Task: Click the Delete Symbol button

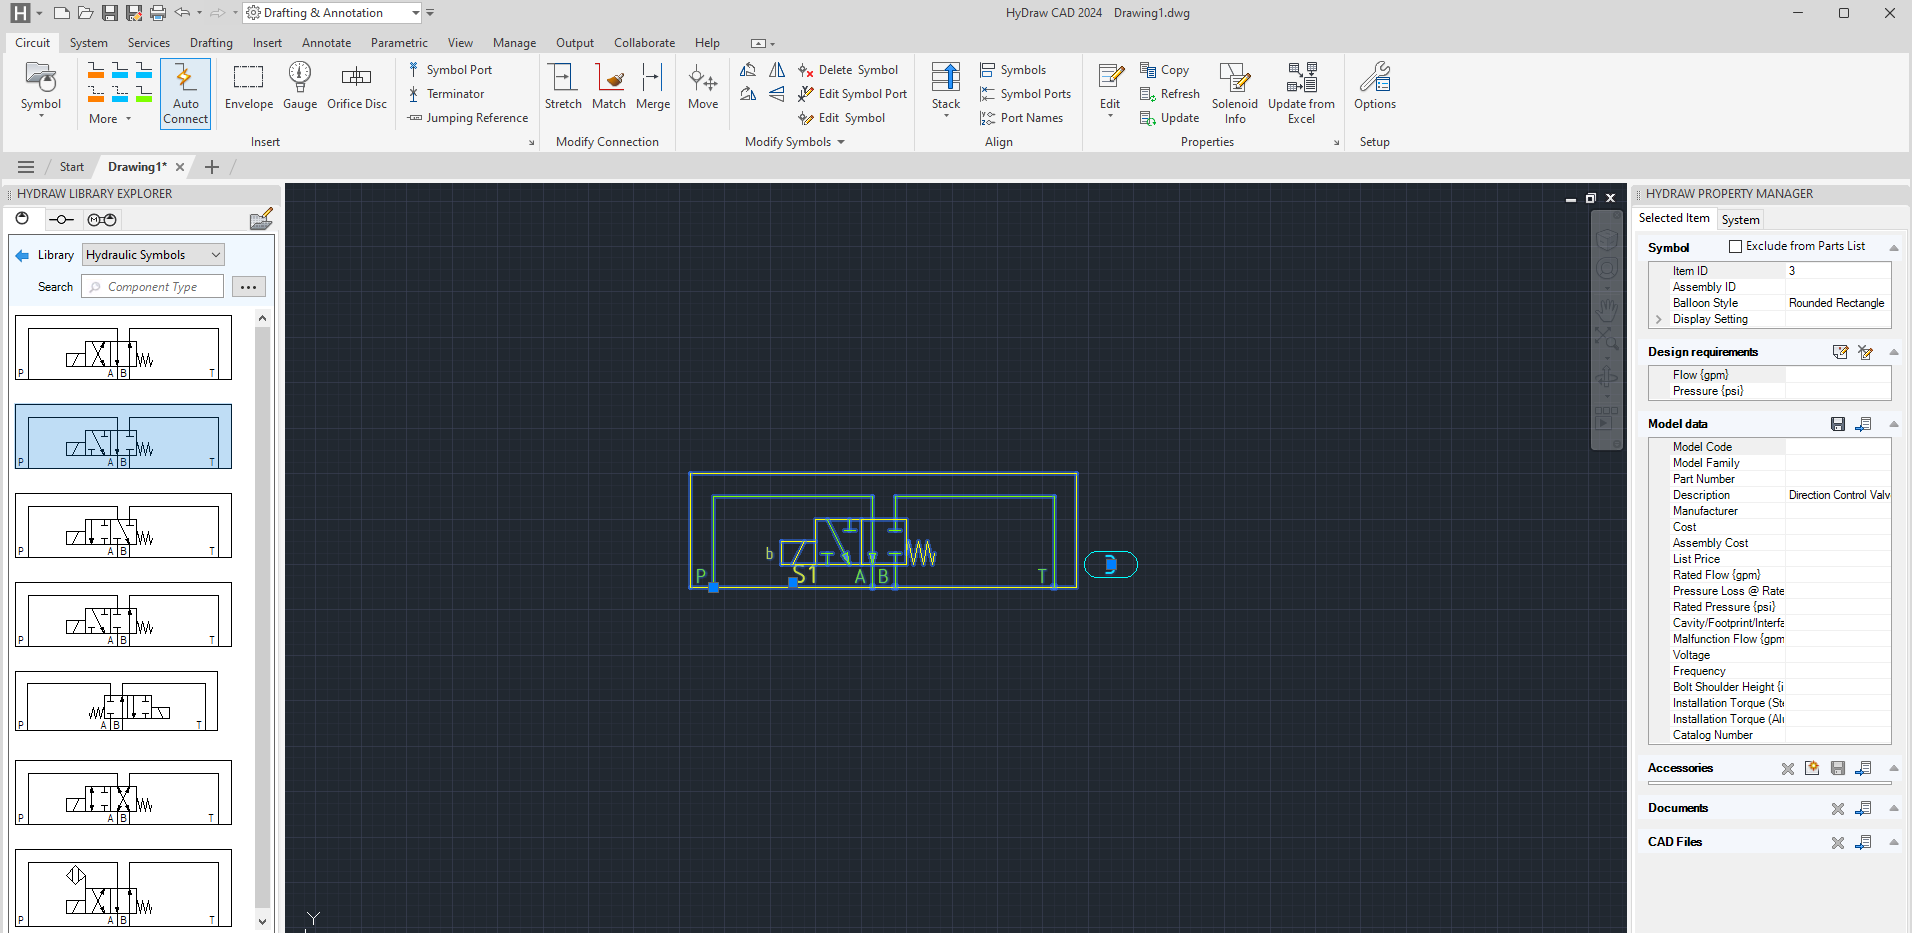Action: pyautogui.click(x=848, y=70)
